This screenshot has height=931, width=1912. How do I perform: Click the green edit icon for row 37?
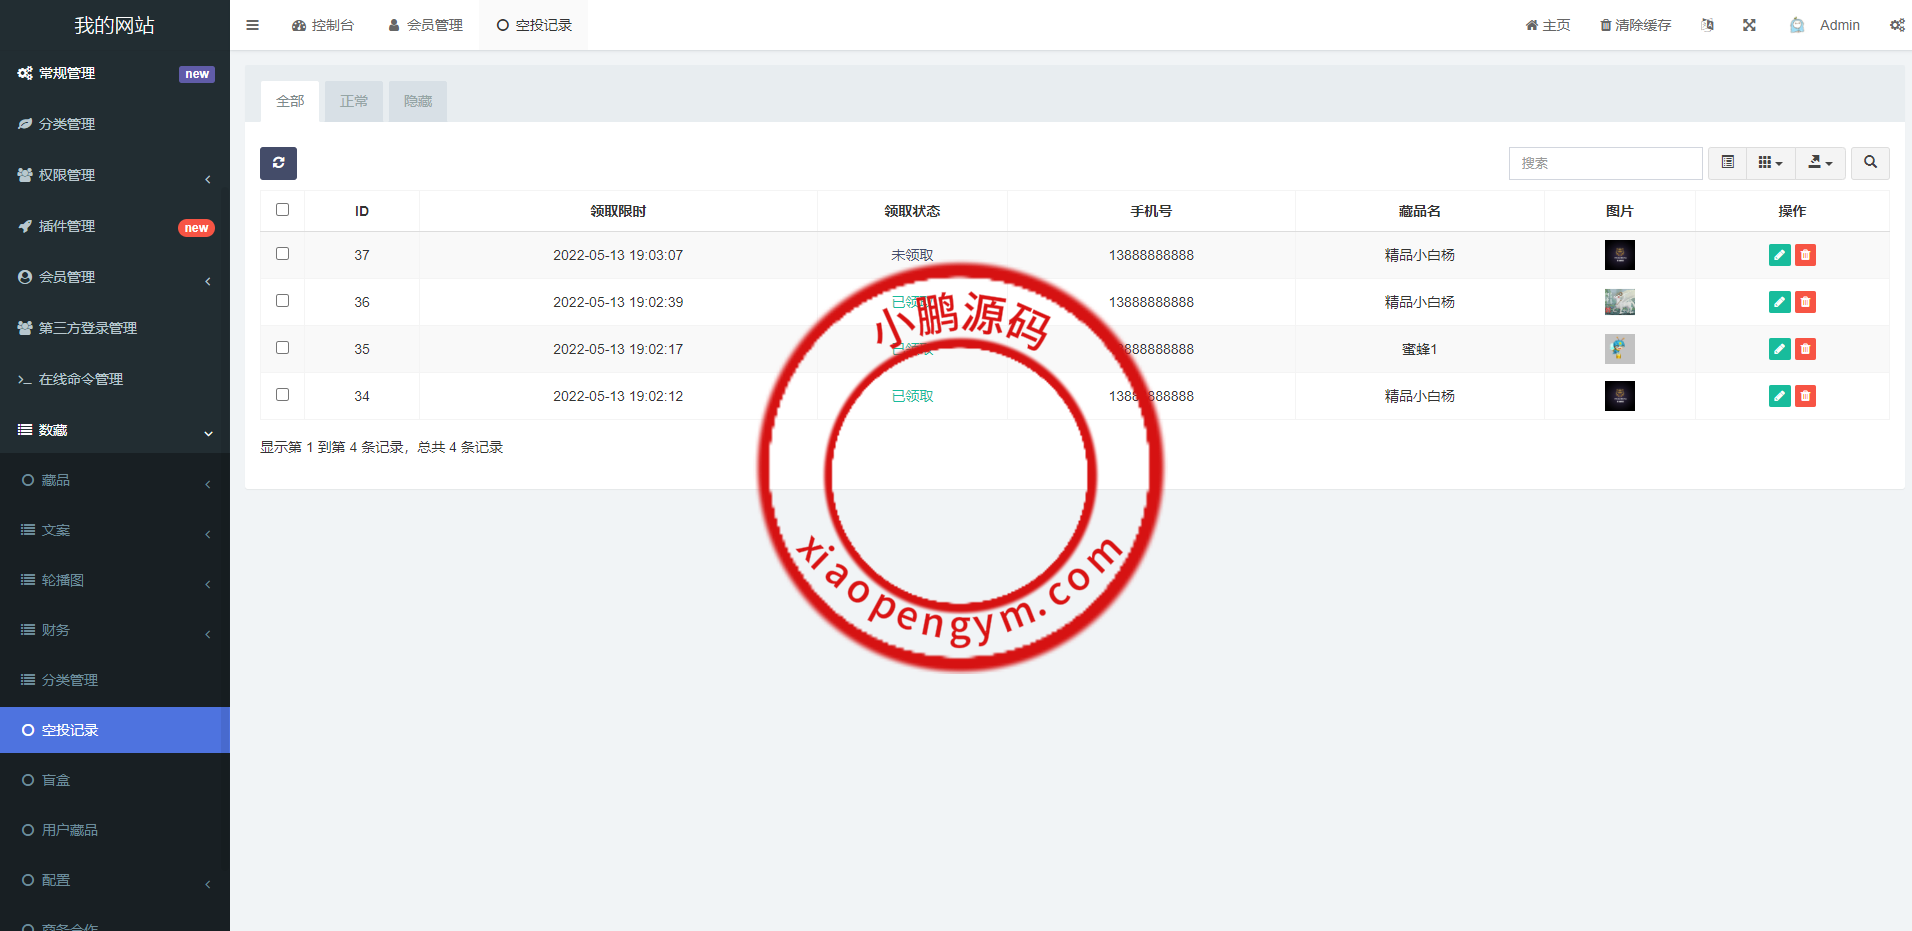pos(1779,255)
